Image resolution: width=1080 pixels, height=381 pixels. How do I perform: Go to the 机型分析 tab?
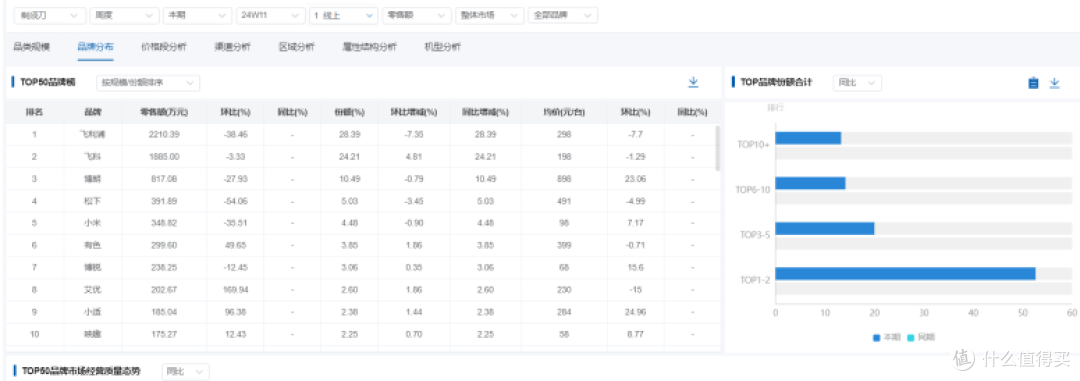443,47
